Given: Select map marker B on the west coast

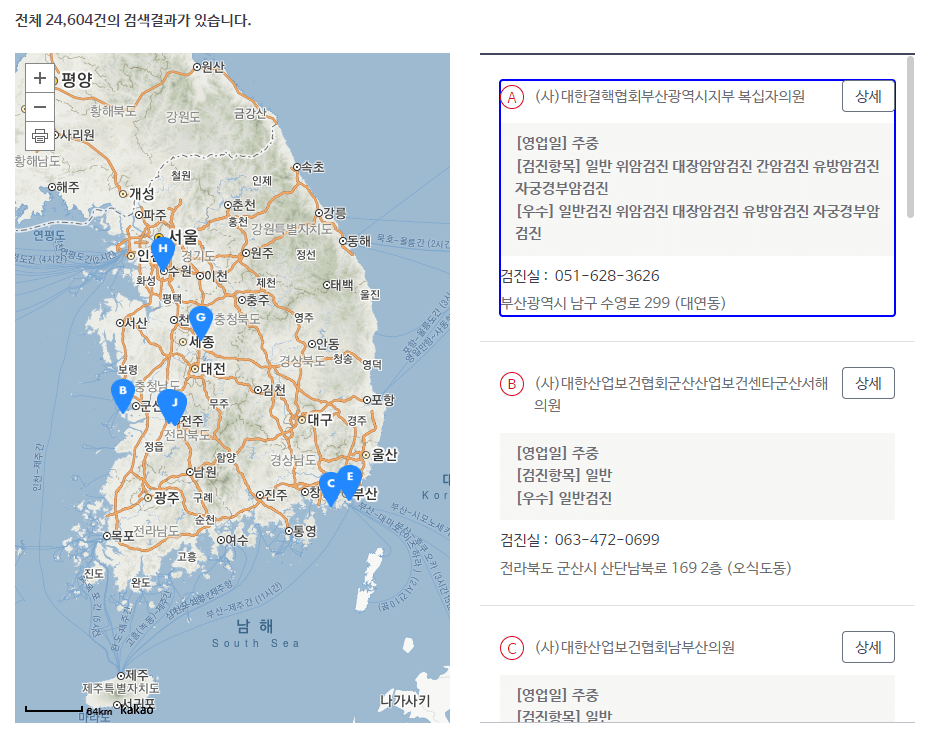Looking at the screenshot, I should [x=122, y=389].
